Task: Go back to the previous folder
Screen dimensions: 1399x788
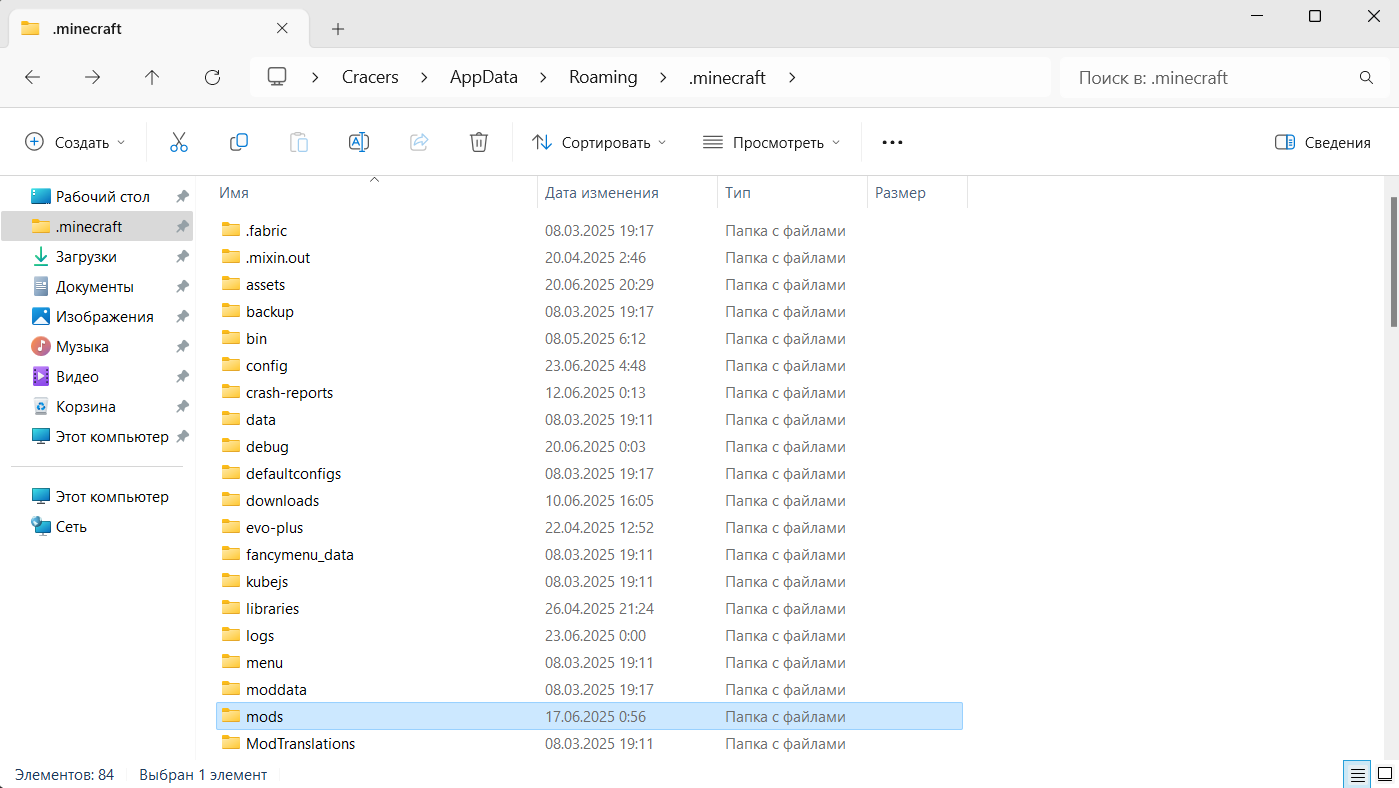Action: (33, 77)
